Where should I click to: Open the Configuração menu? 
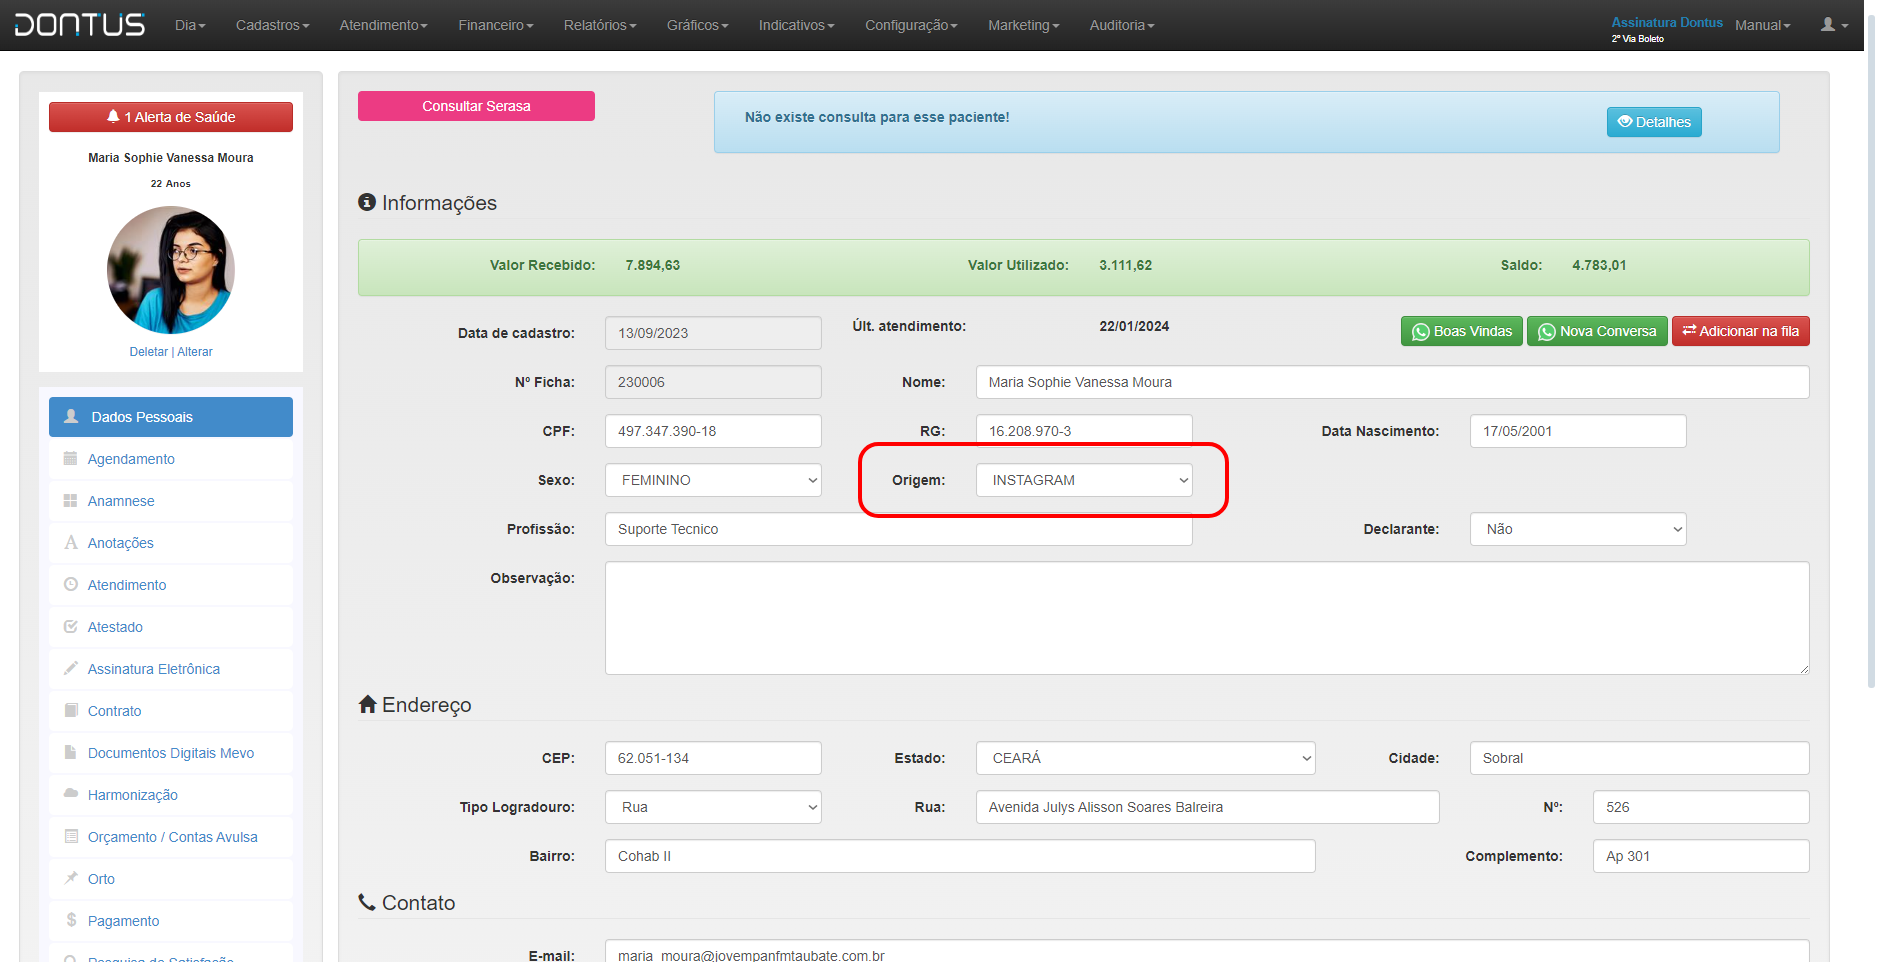click(911, 25)
